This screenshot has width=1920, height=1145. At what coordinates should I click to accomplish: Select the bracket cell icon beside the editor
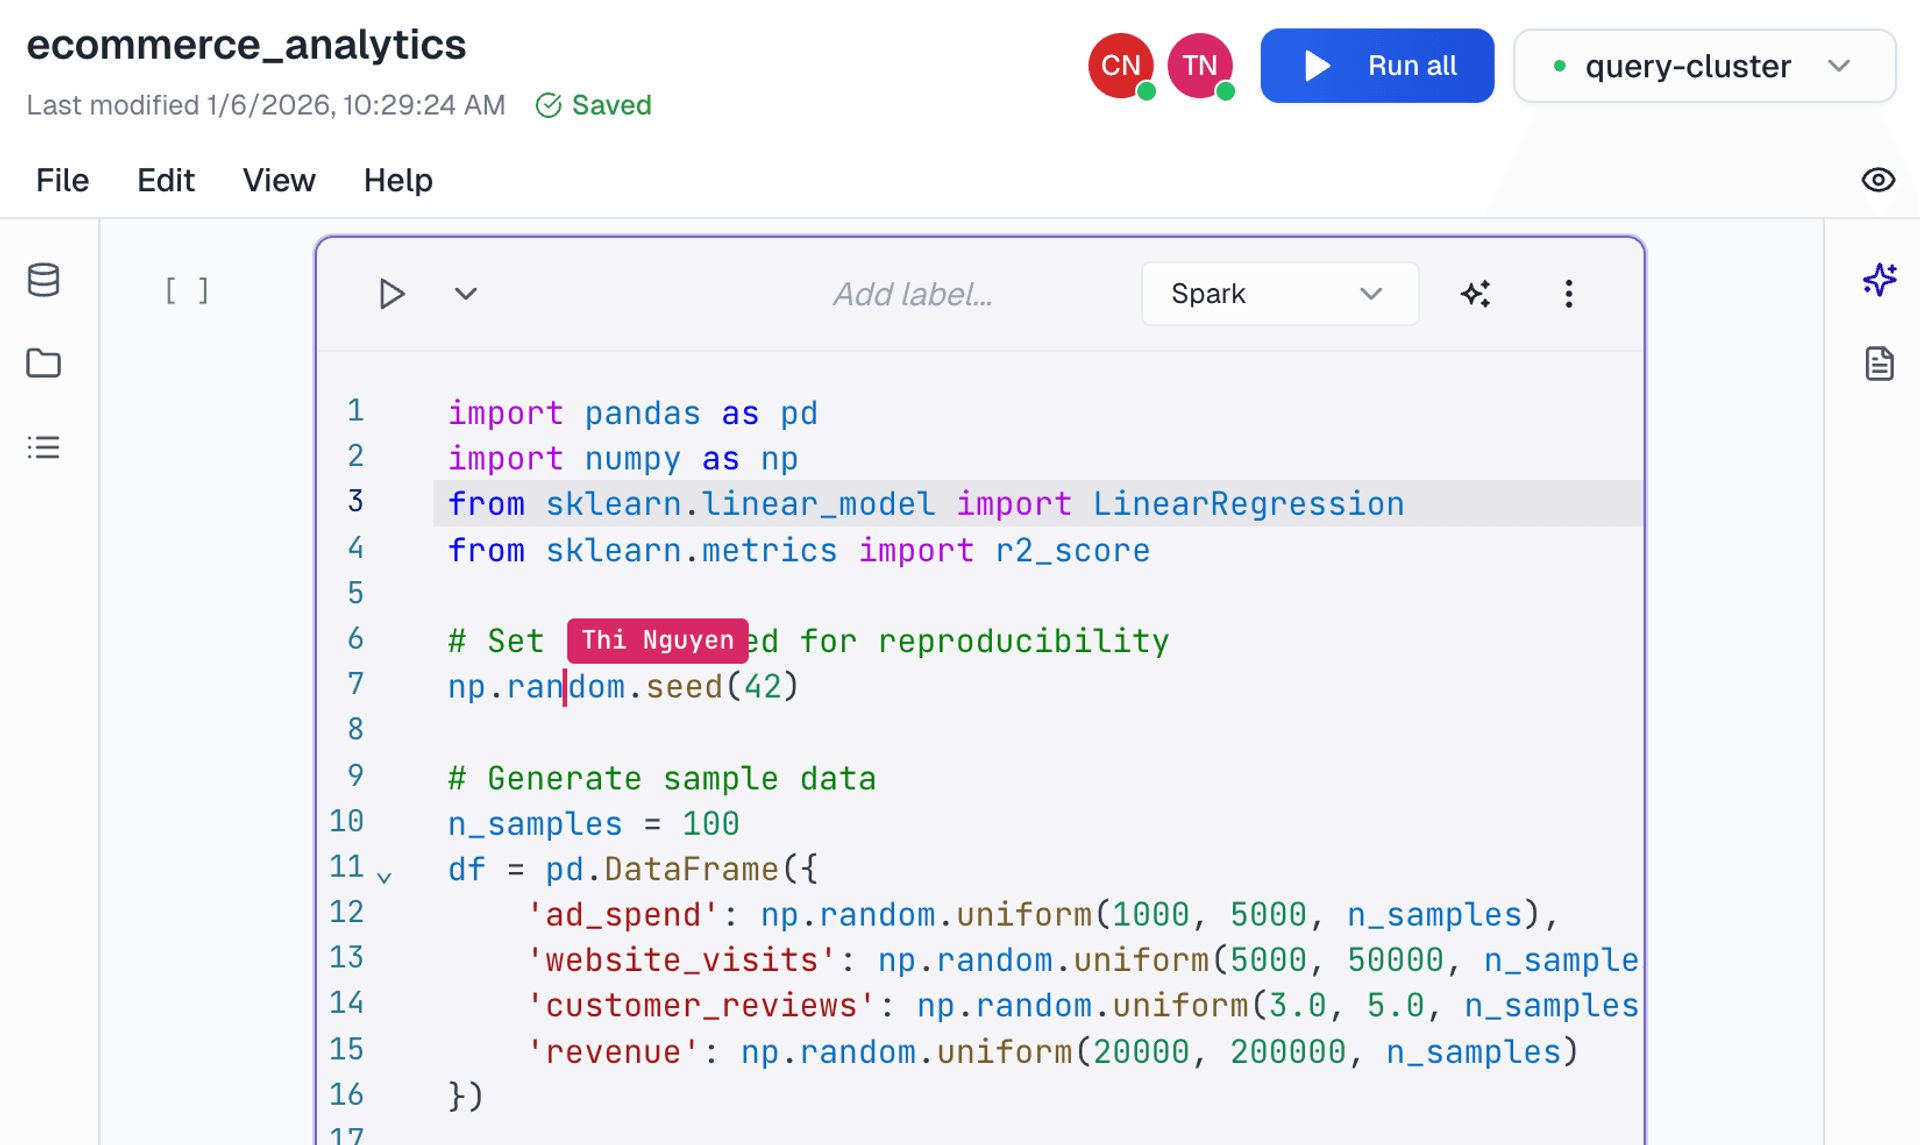[186, 290]
